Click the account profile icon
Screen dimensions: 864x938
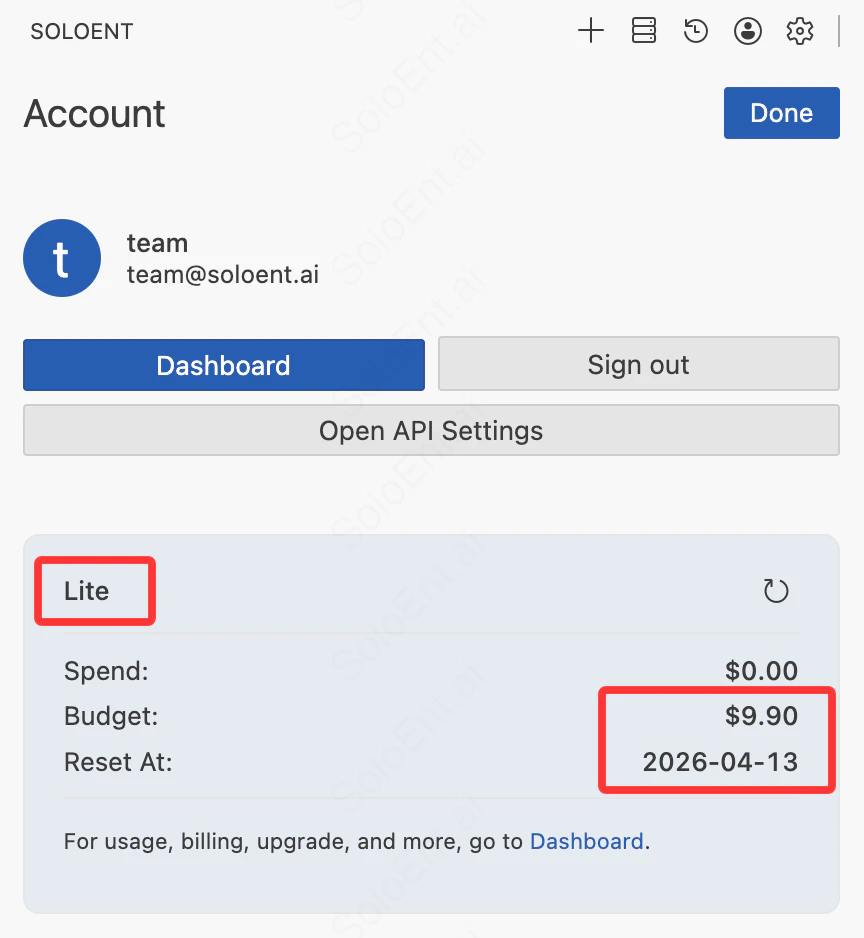(748, 31)
